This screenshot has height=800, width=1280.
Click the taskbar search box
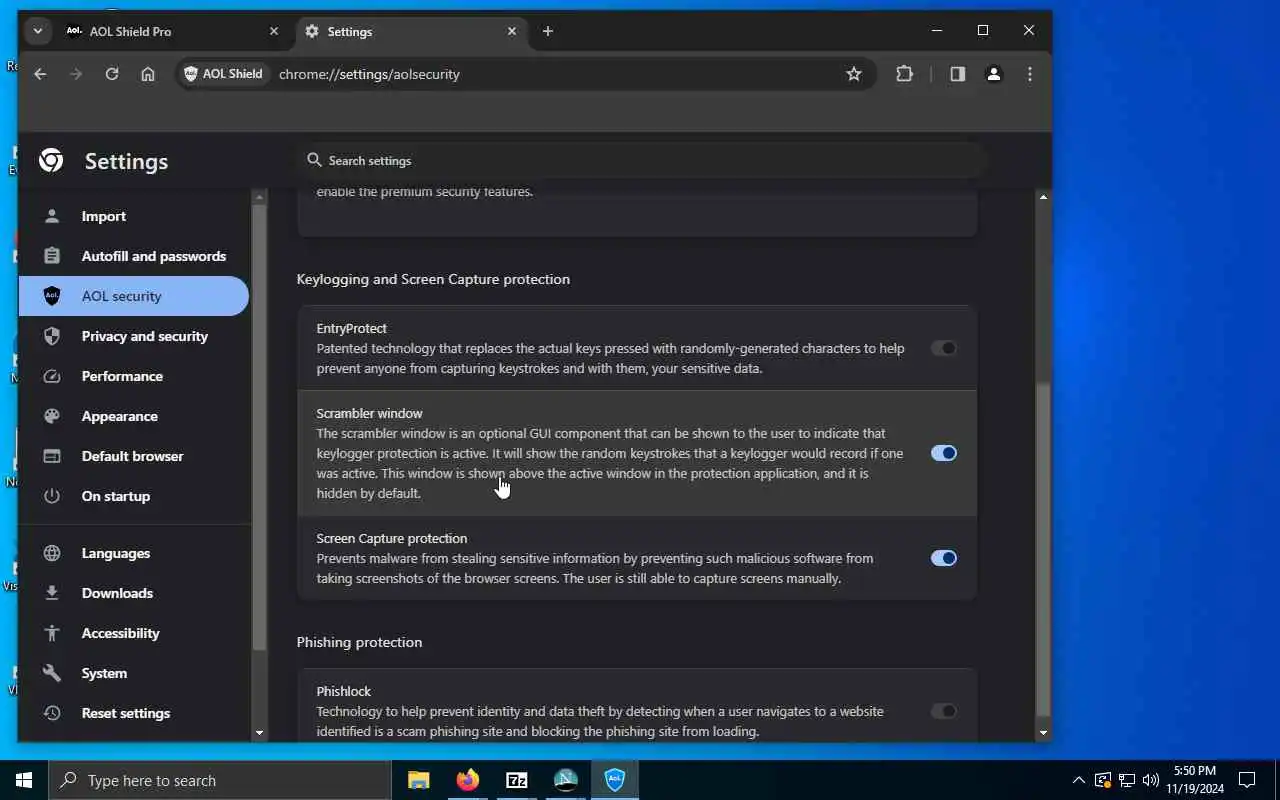(220, 780)
